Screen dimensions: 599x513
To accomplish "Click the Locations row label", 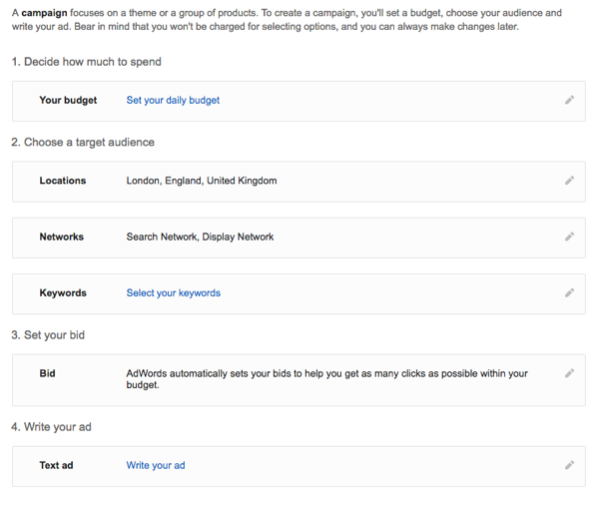I will point(63,181).
